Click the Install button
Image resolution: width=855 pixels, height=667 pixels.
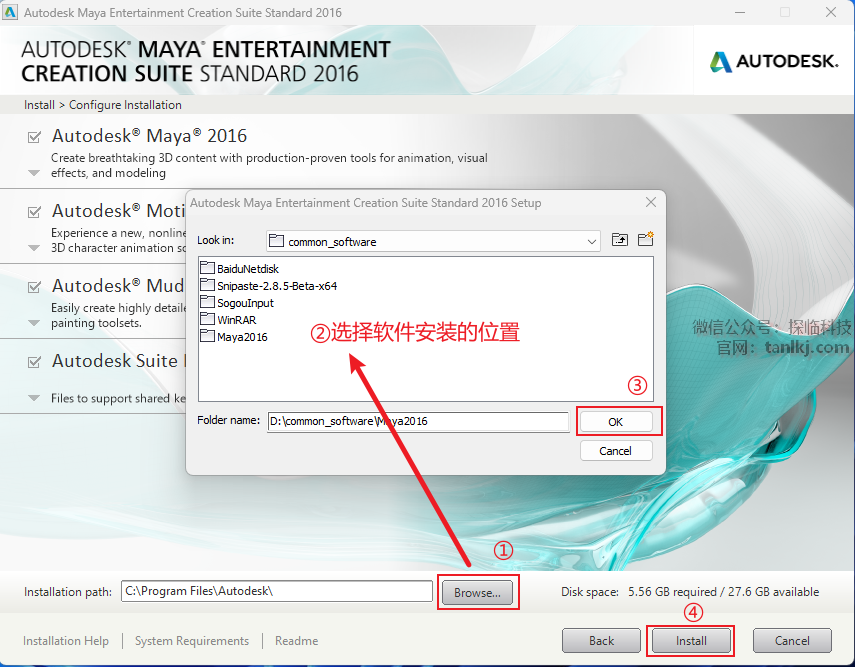691,641
